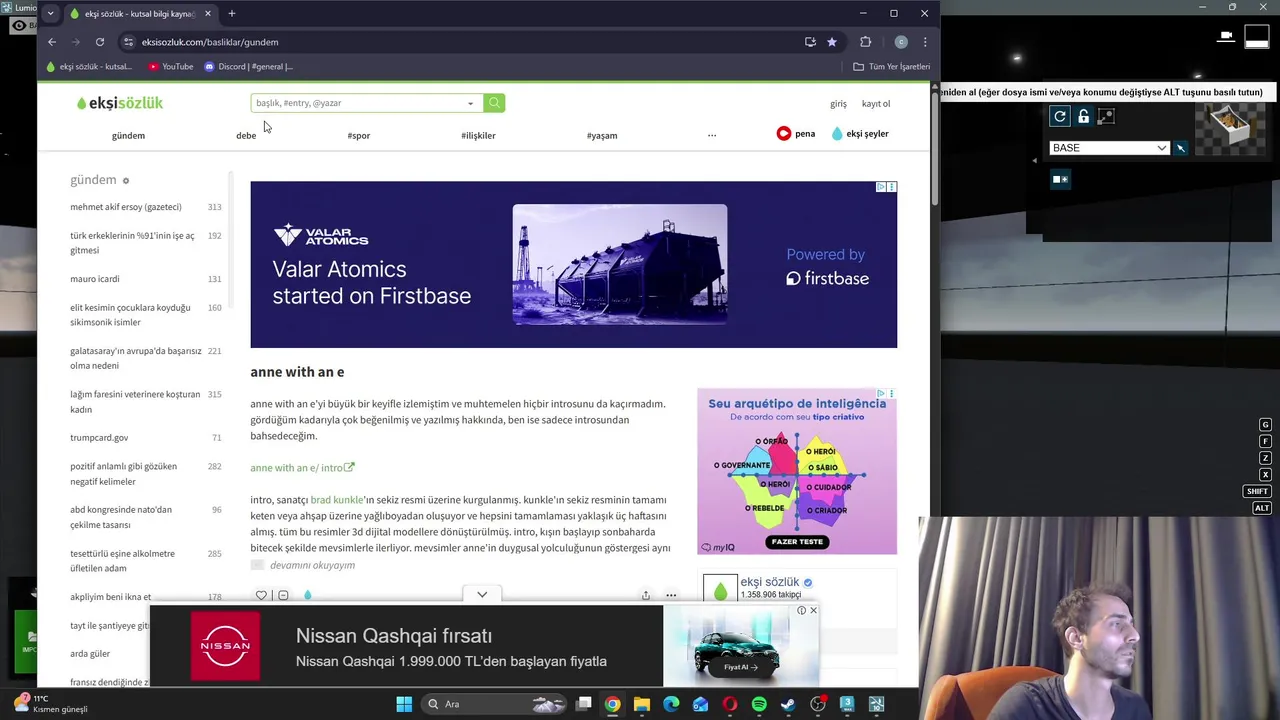Click the Valar Atomics banner ad
Viewport: 1280px width, 720px height.
tap(573, 264)
